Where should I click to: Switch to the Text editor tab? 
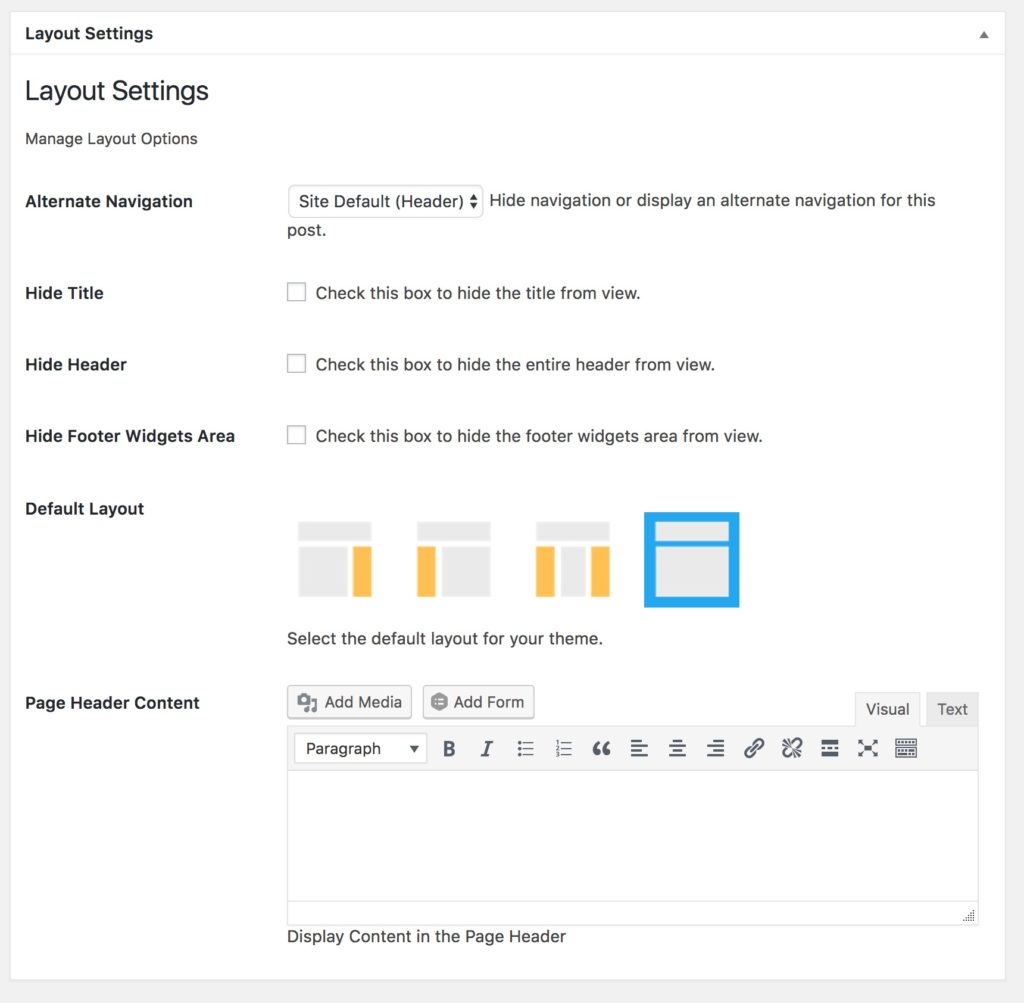[952, 709]
